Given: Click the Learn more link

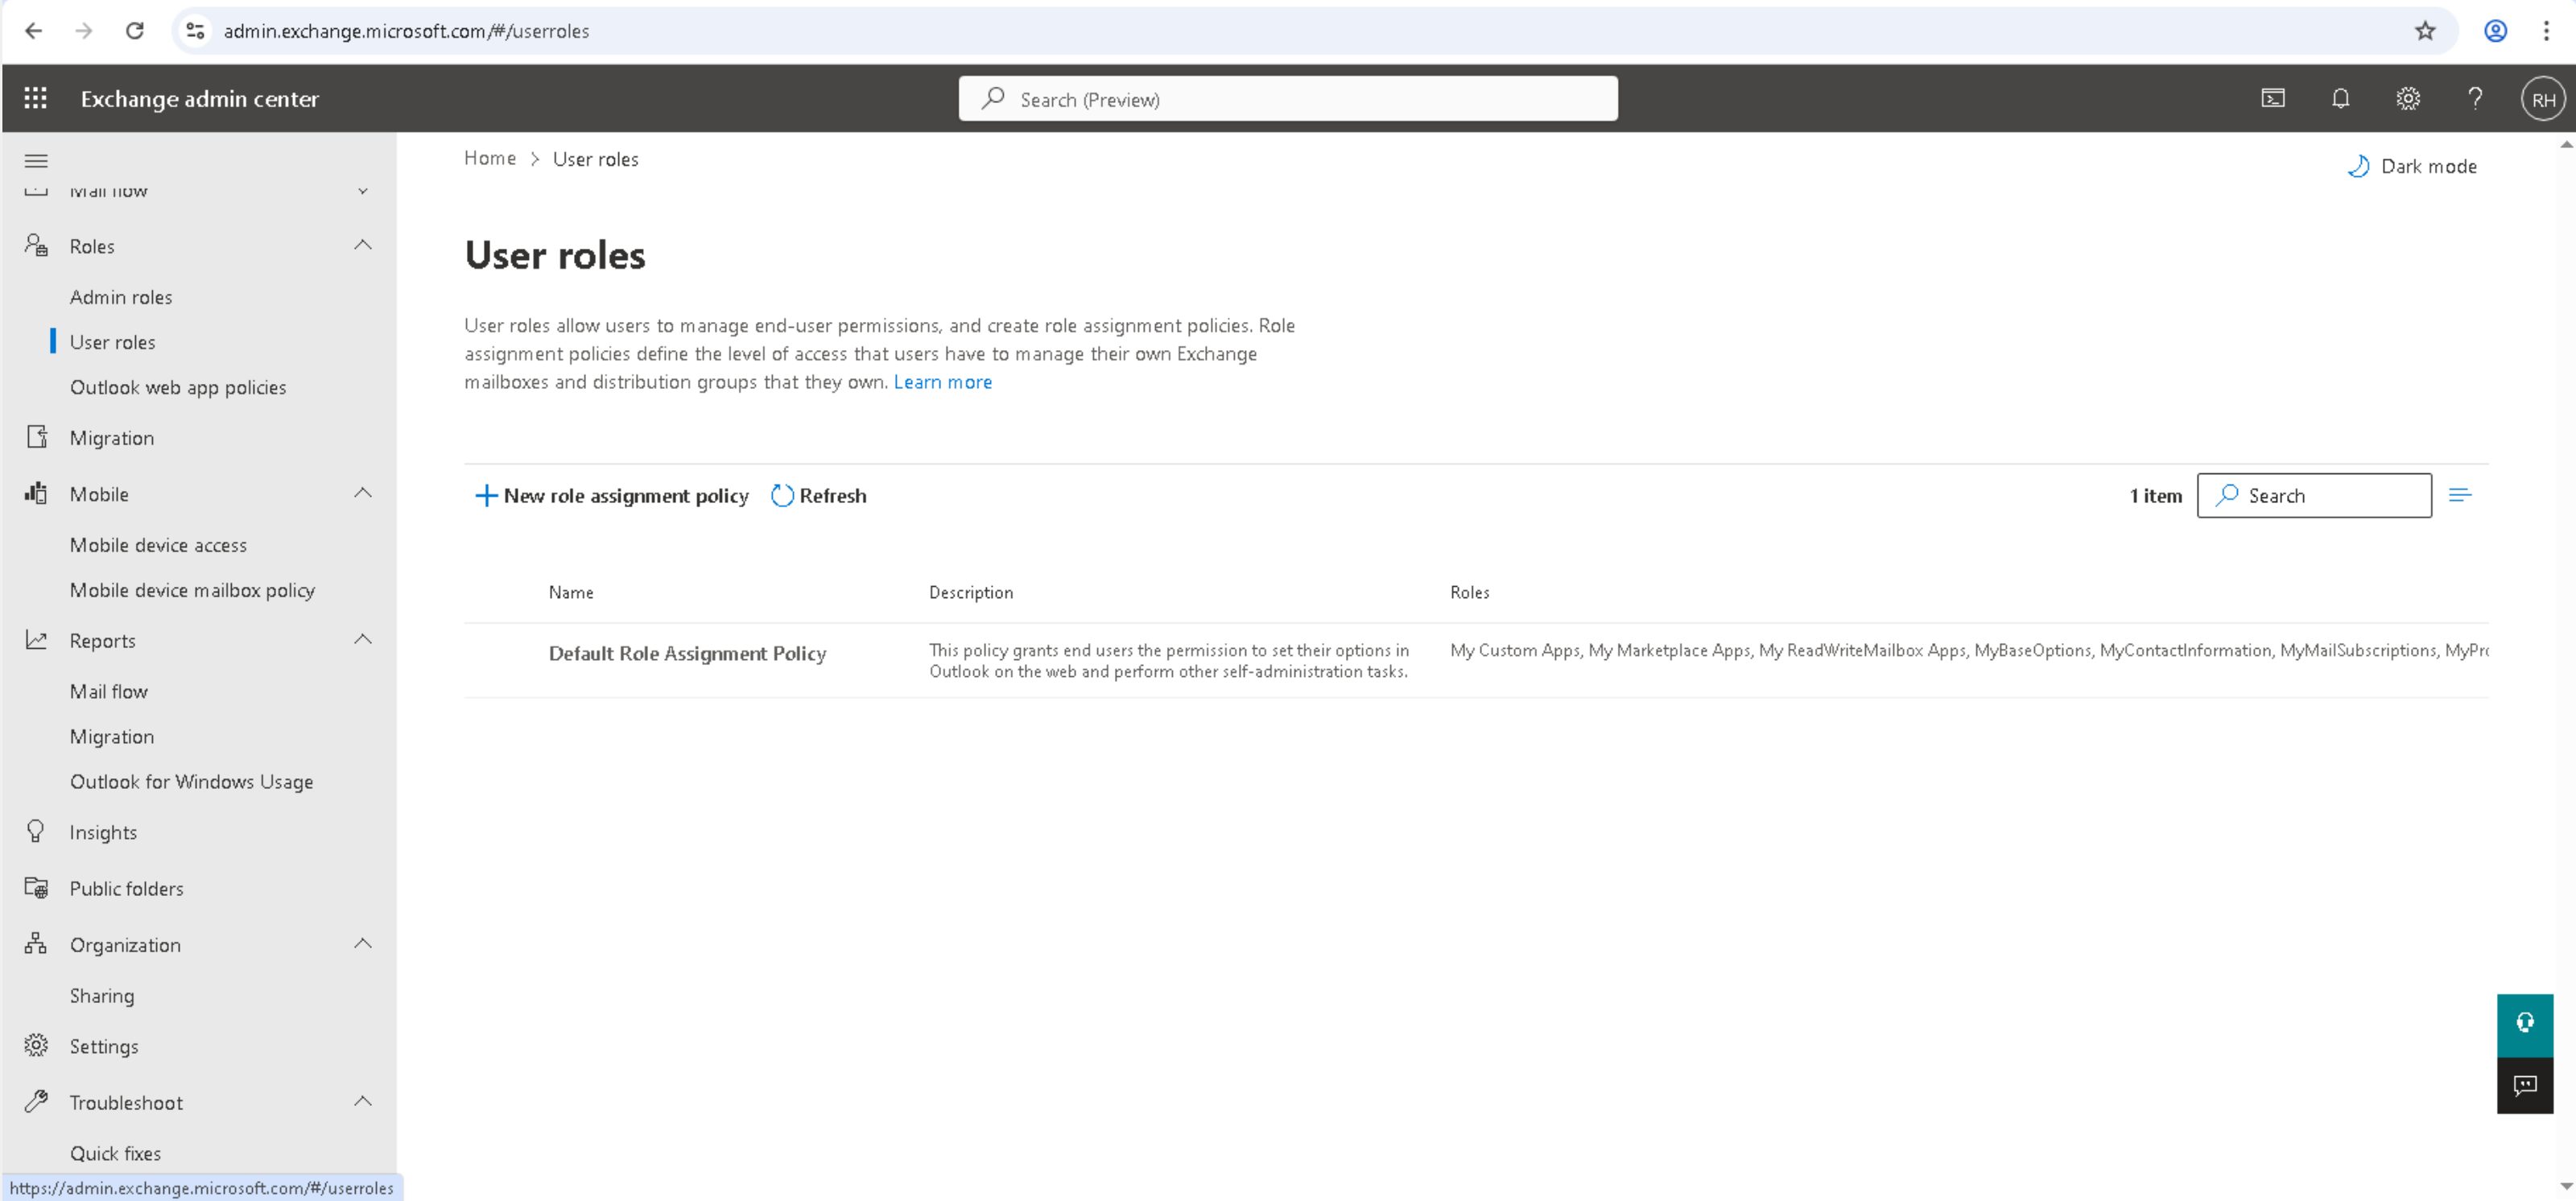Looking at the screenshot, I should (942, 382).
